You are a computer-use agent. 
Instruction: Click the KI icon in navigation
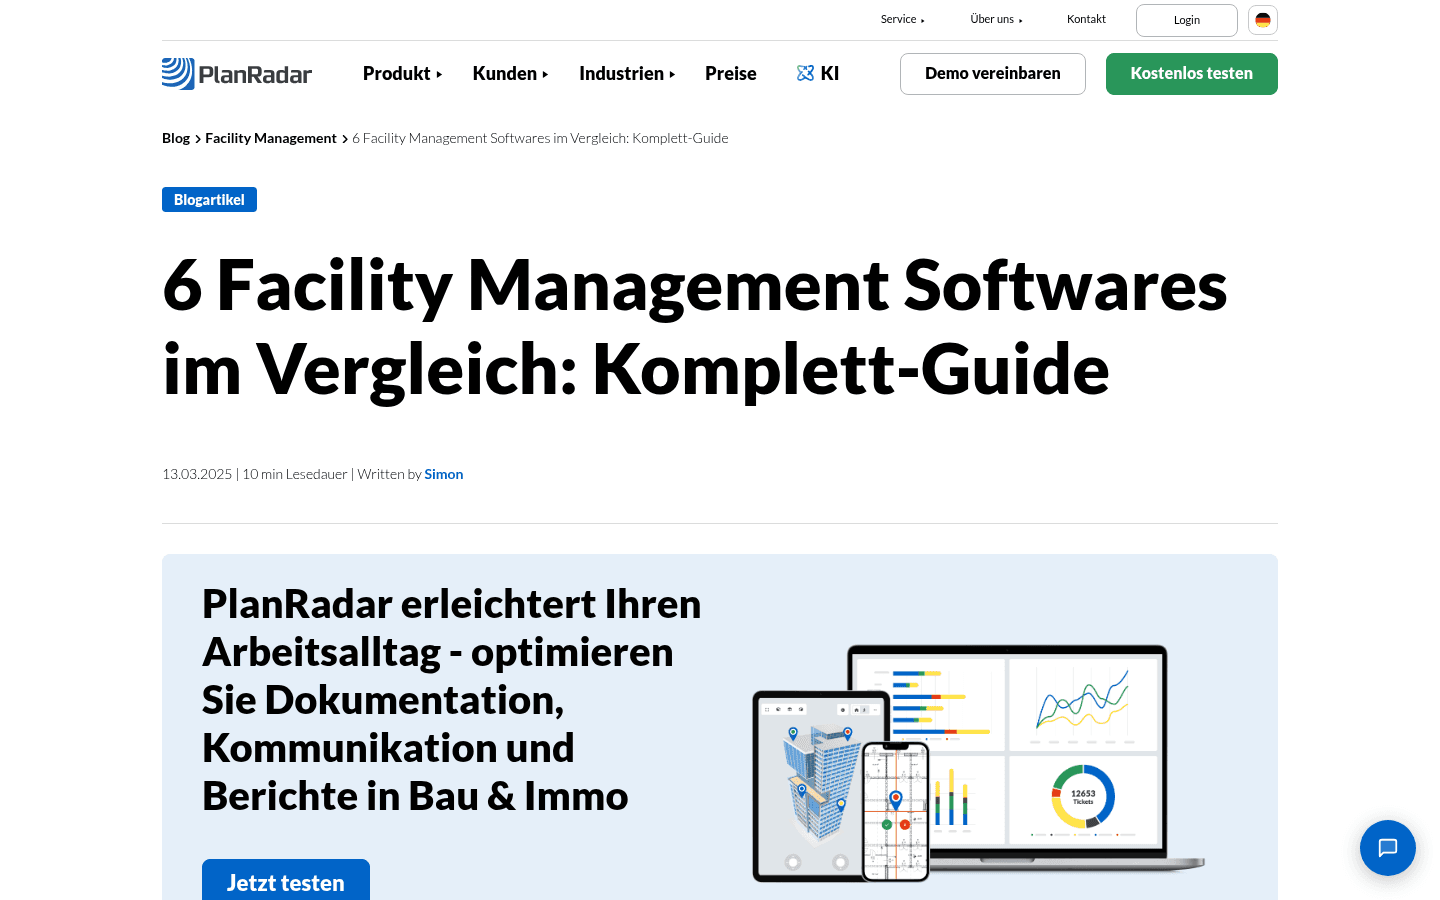click(x=805, y=73)
